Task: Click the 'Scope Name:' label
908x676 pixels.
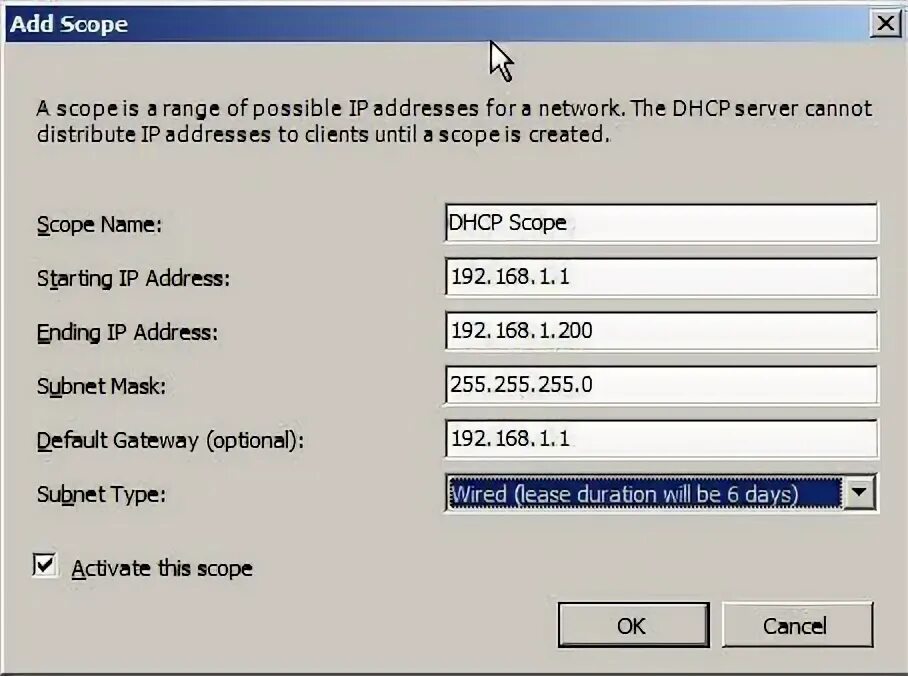Action: pos(99,225)
